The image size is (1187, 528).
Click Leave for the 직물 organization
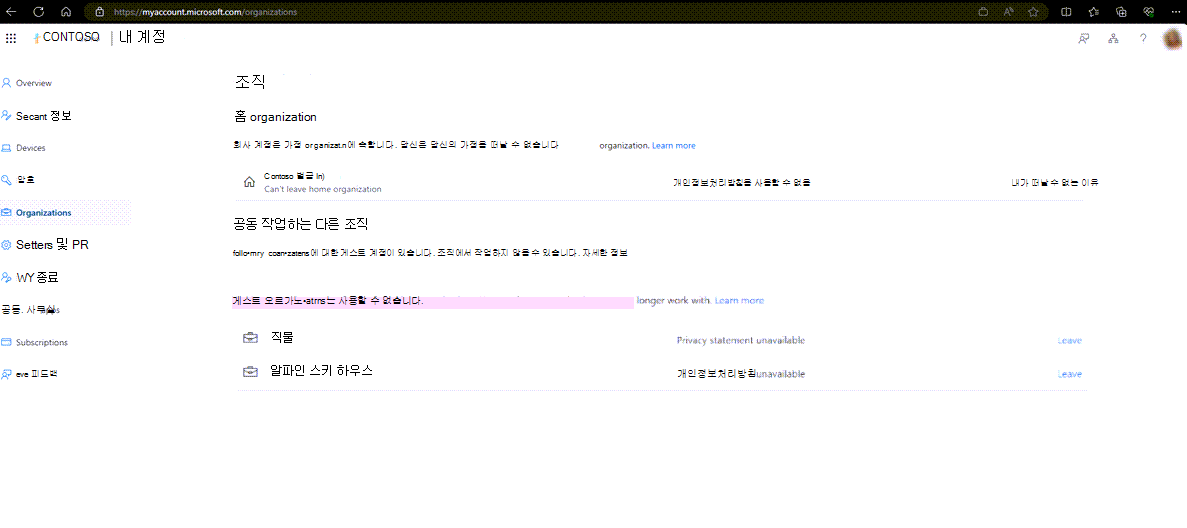[1070, 340]
